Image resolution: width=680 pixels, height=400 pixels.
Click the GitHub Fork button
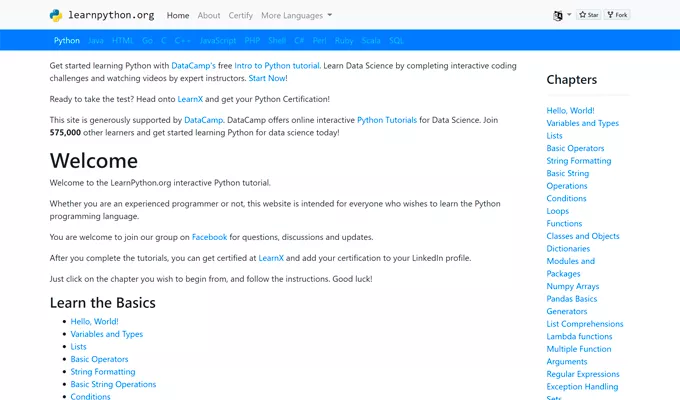click(617, 15)
